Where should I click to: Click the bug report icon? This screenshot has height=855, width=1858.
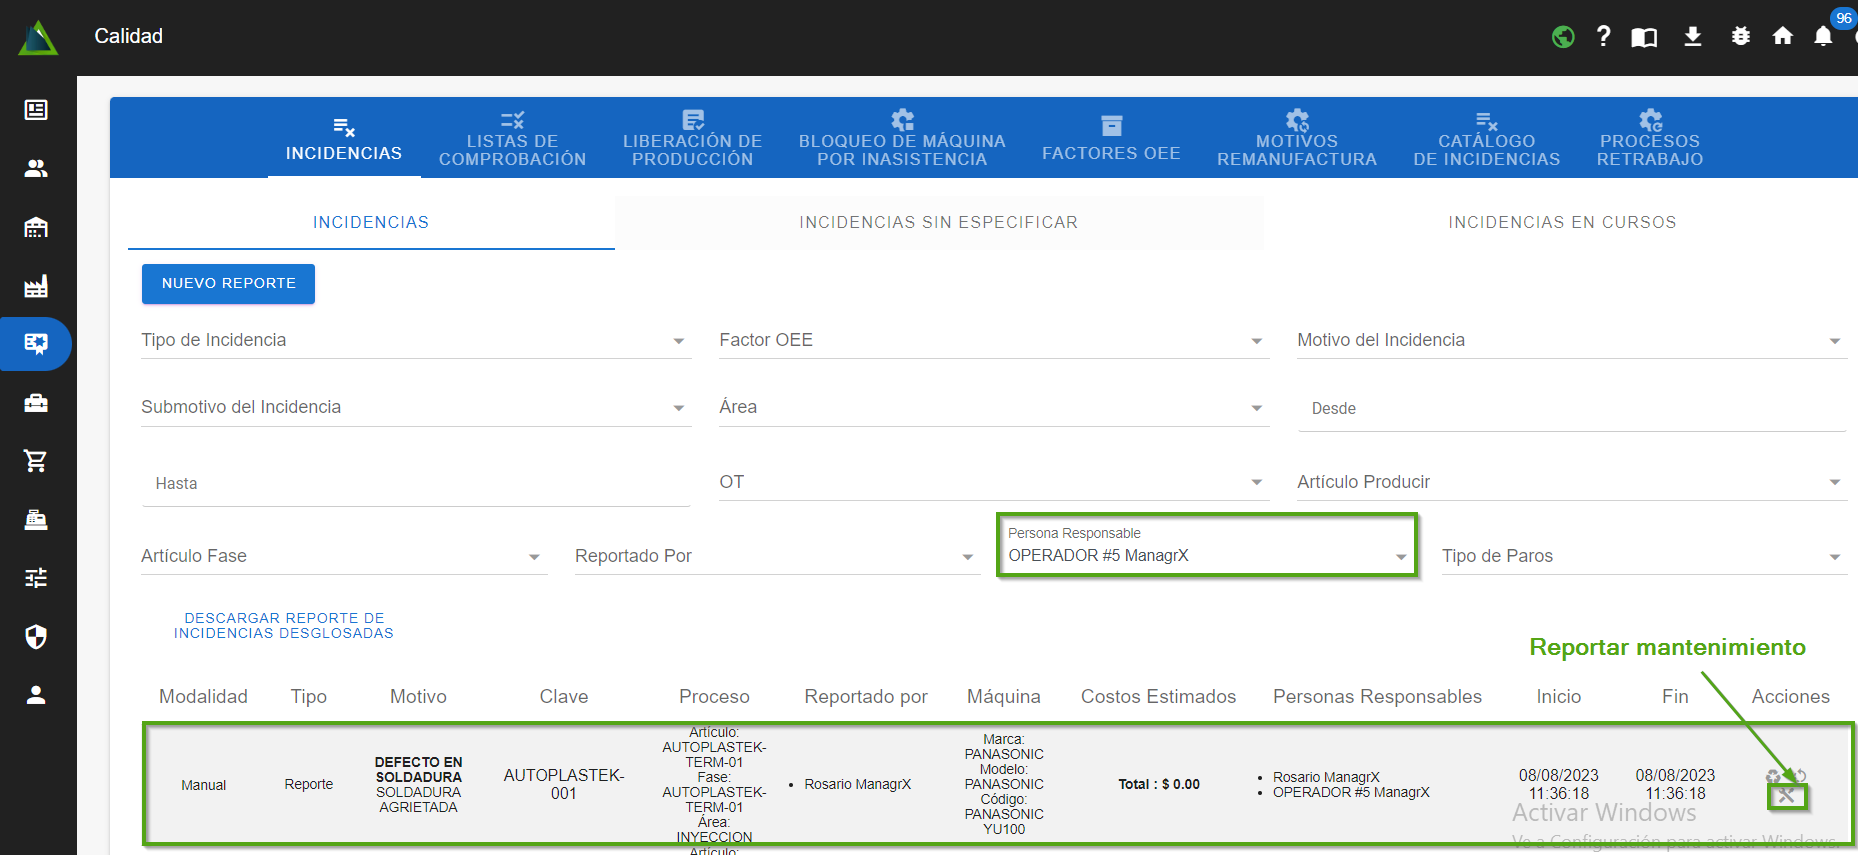pyautogui.click(x=1740, y=37)
